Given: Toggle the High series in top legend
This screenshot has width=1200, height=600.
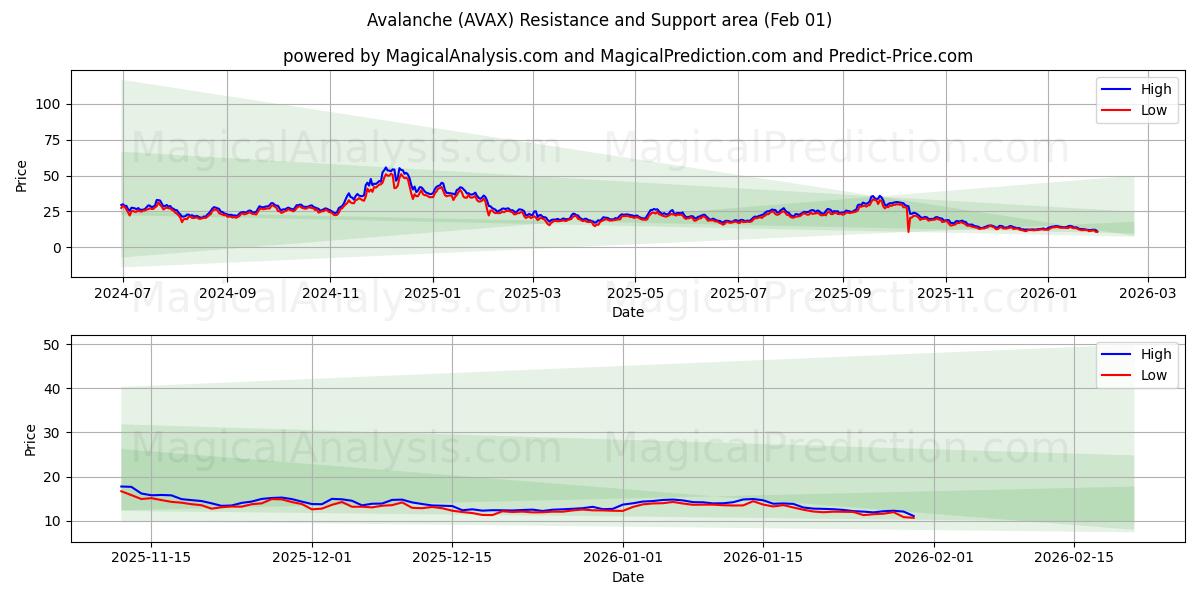Looking at the screenshot, I should point(1150,88).
